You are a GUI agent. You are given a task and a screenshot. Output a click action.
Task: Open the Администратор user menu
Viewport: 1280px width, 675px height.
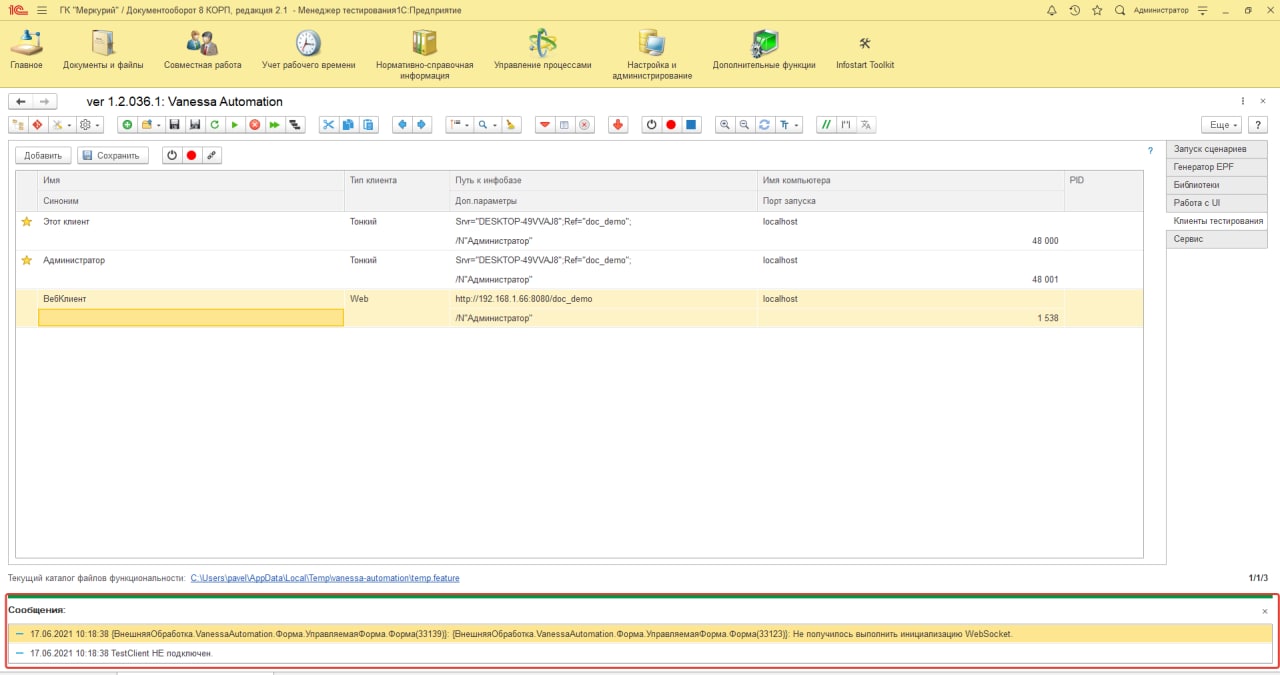click(1161, 10)
